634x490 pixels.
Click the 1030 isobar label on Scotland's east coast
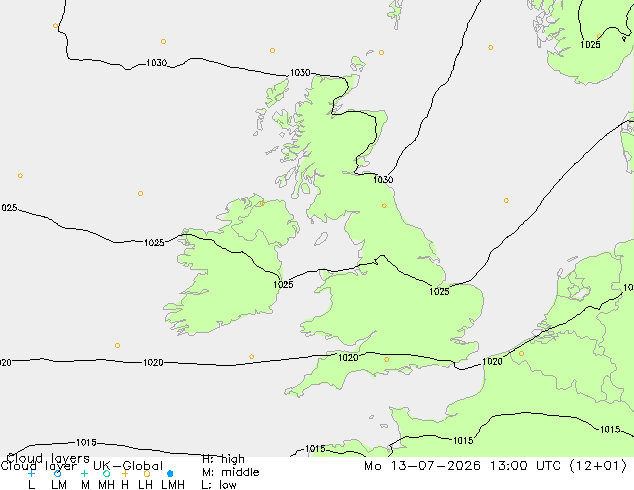(383, 180)
